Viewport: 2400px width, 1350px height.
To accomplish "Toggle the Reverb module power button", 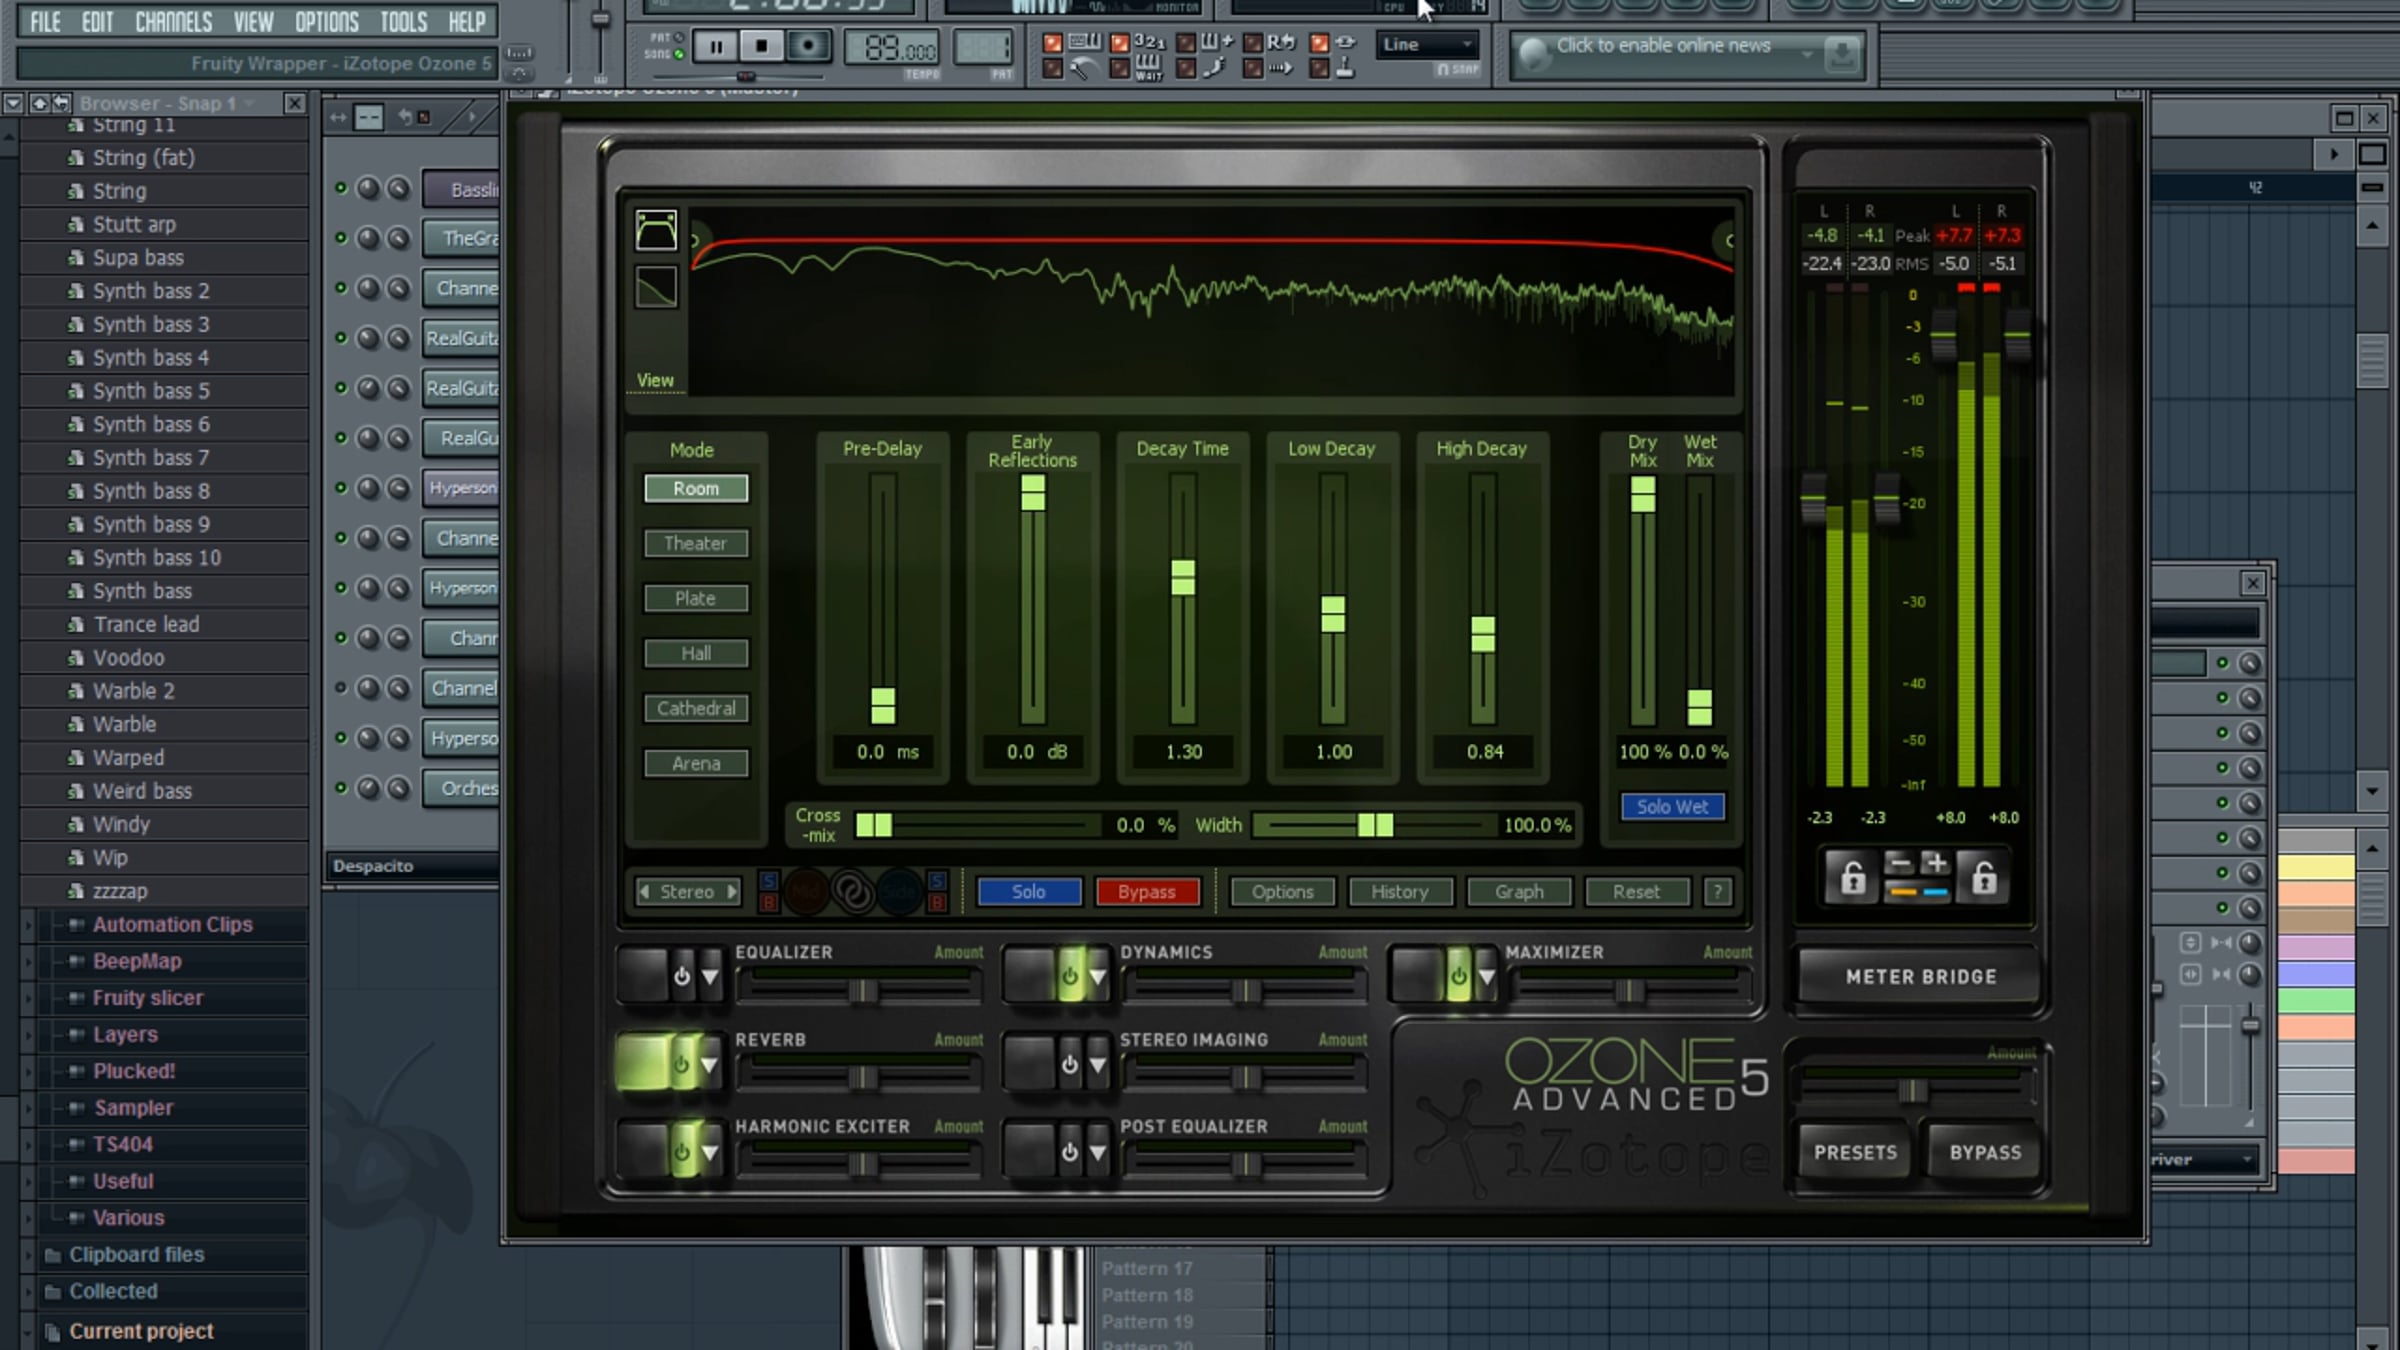I will click(x=682, y=1064).
